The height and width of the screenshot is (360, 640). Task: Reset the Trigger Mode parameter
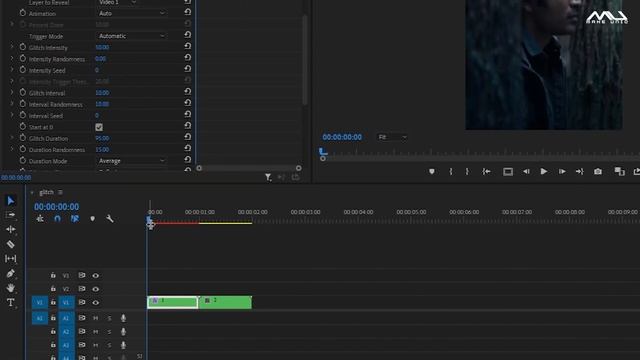(x=188, y=35)
